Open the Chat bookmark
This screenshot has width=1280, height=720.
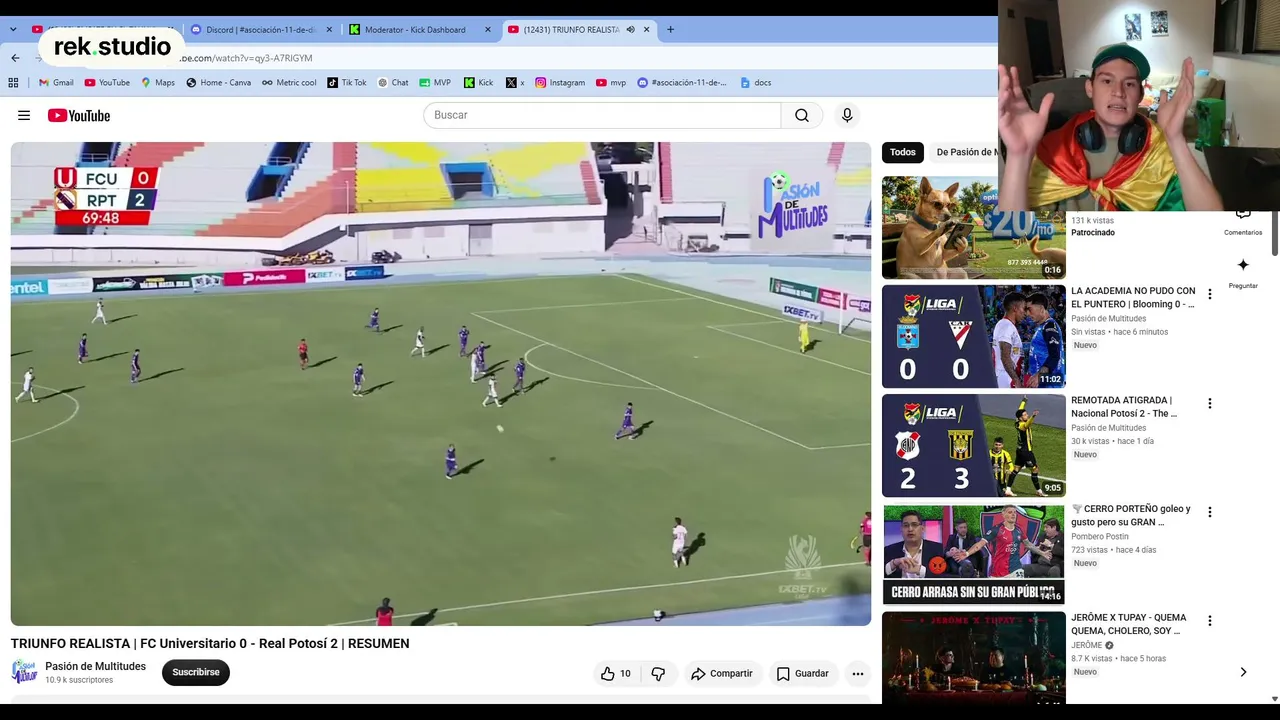click(393, 83)
